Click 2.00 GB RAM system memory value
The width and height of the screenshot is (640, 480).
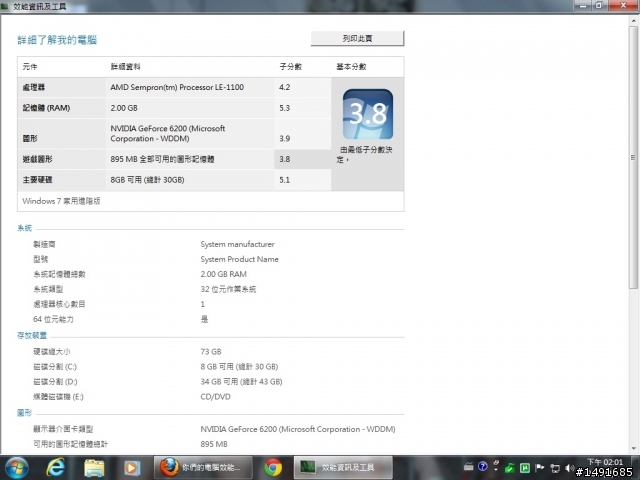pos(223,274)
